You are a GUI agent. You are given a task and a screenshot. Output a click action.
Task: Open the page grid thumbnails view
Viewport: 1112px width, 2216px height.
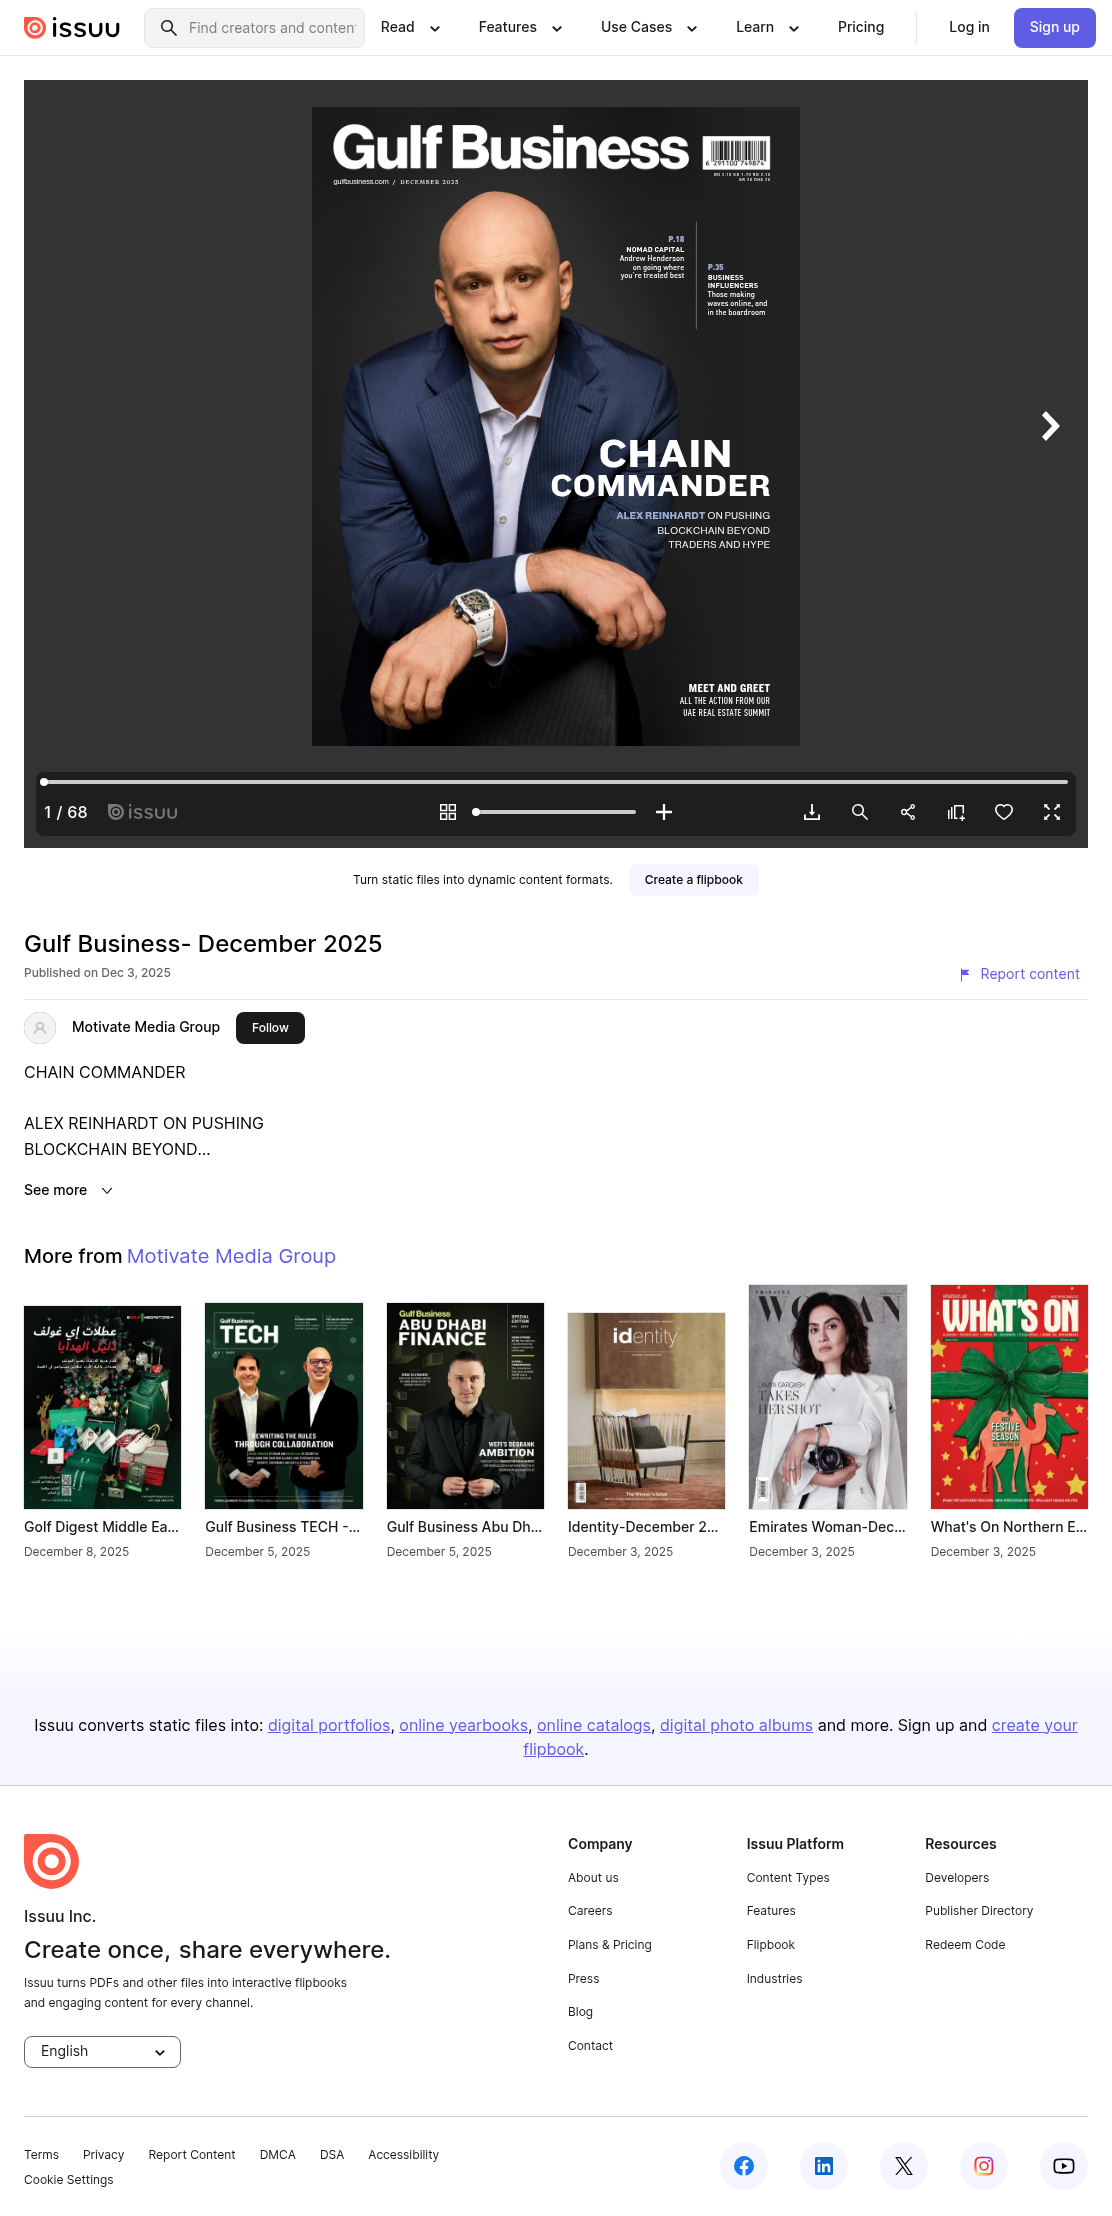448,812
